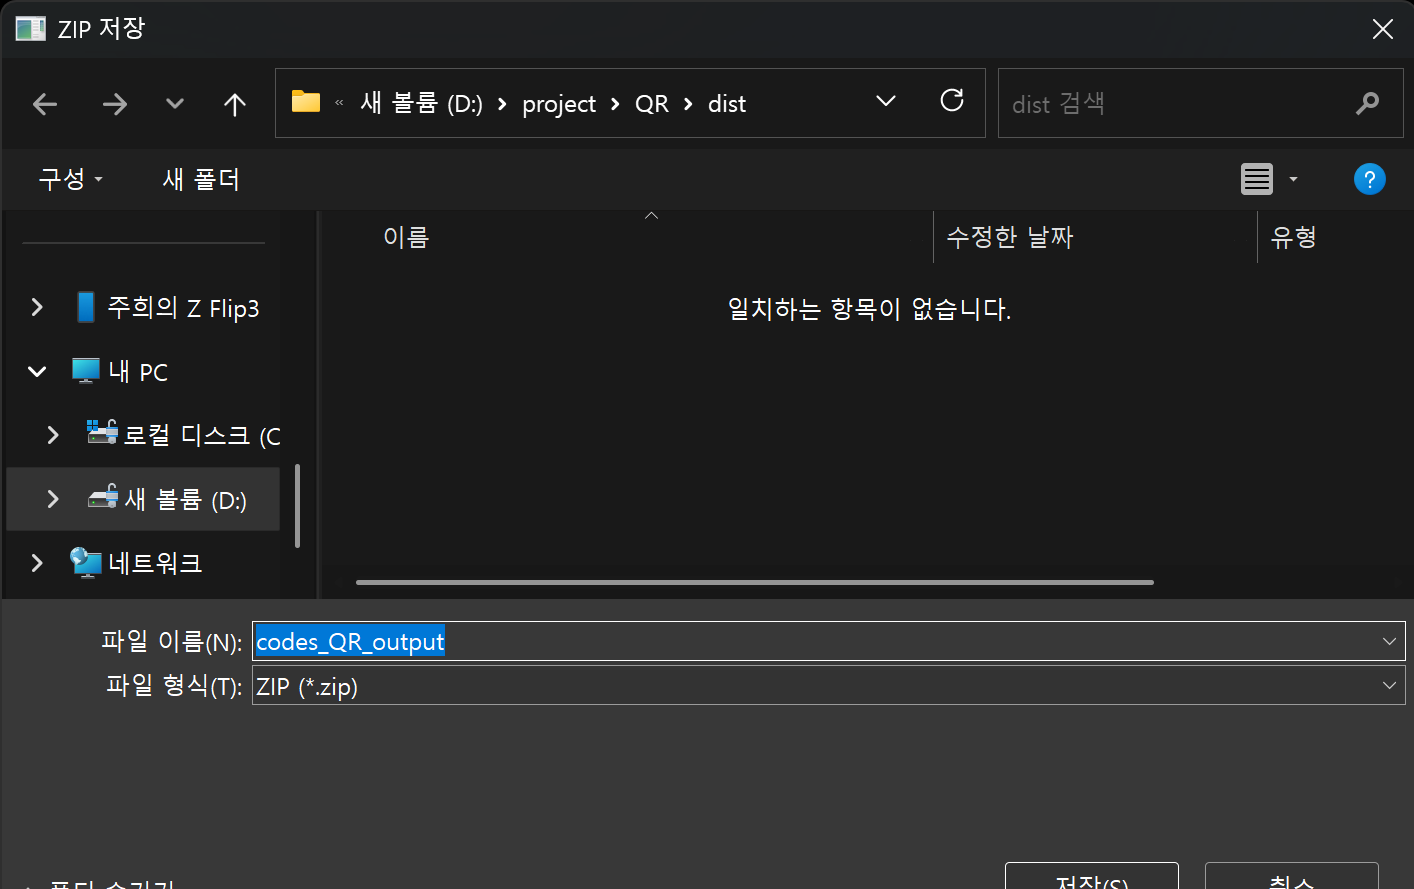Open the 구성 menu
The height and width of the screenshot is (889, 1414).
70,179
